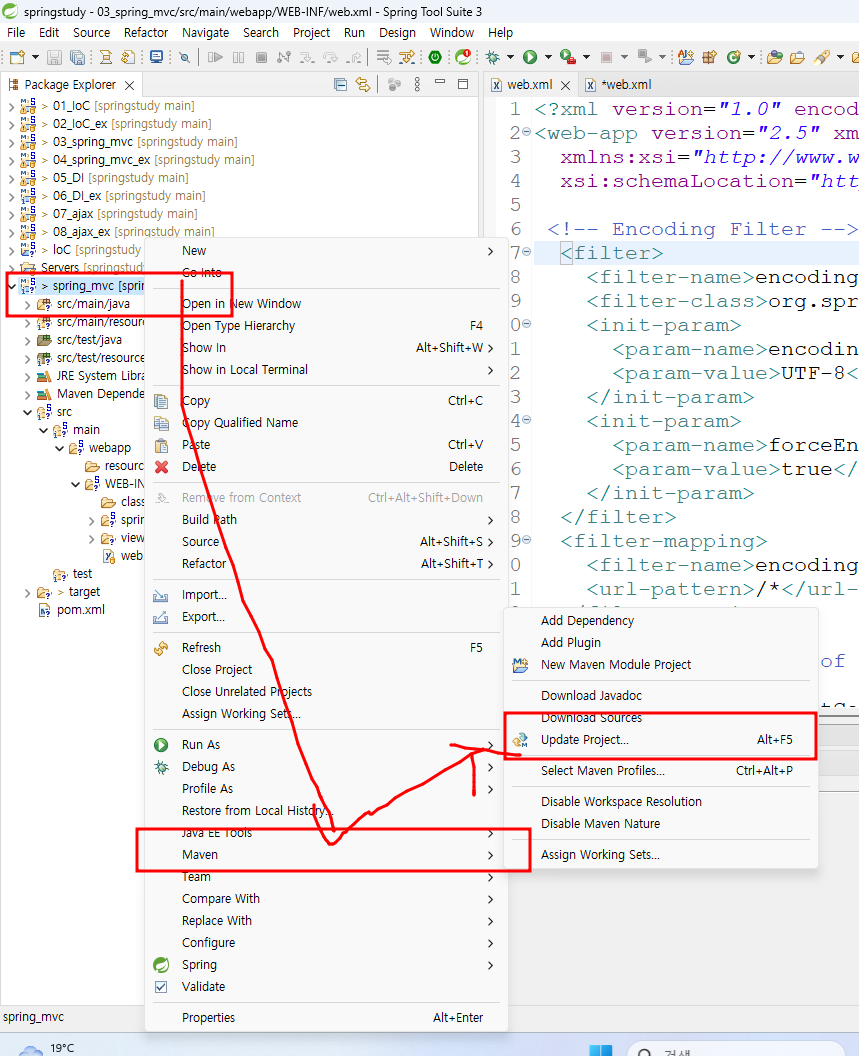Maximize the Package Explorer panel
Screen dimensions: 859x1056
tap(463, 84)
